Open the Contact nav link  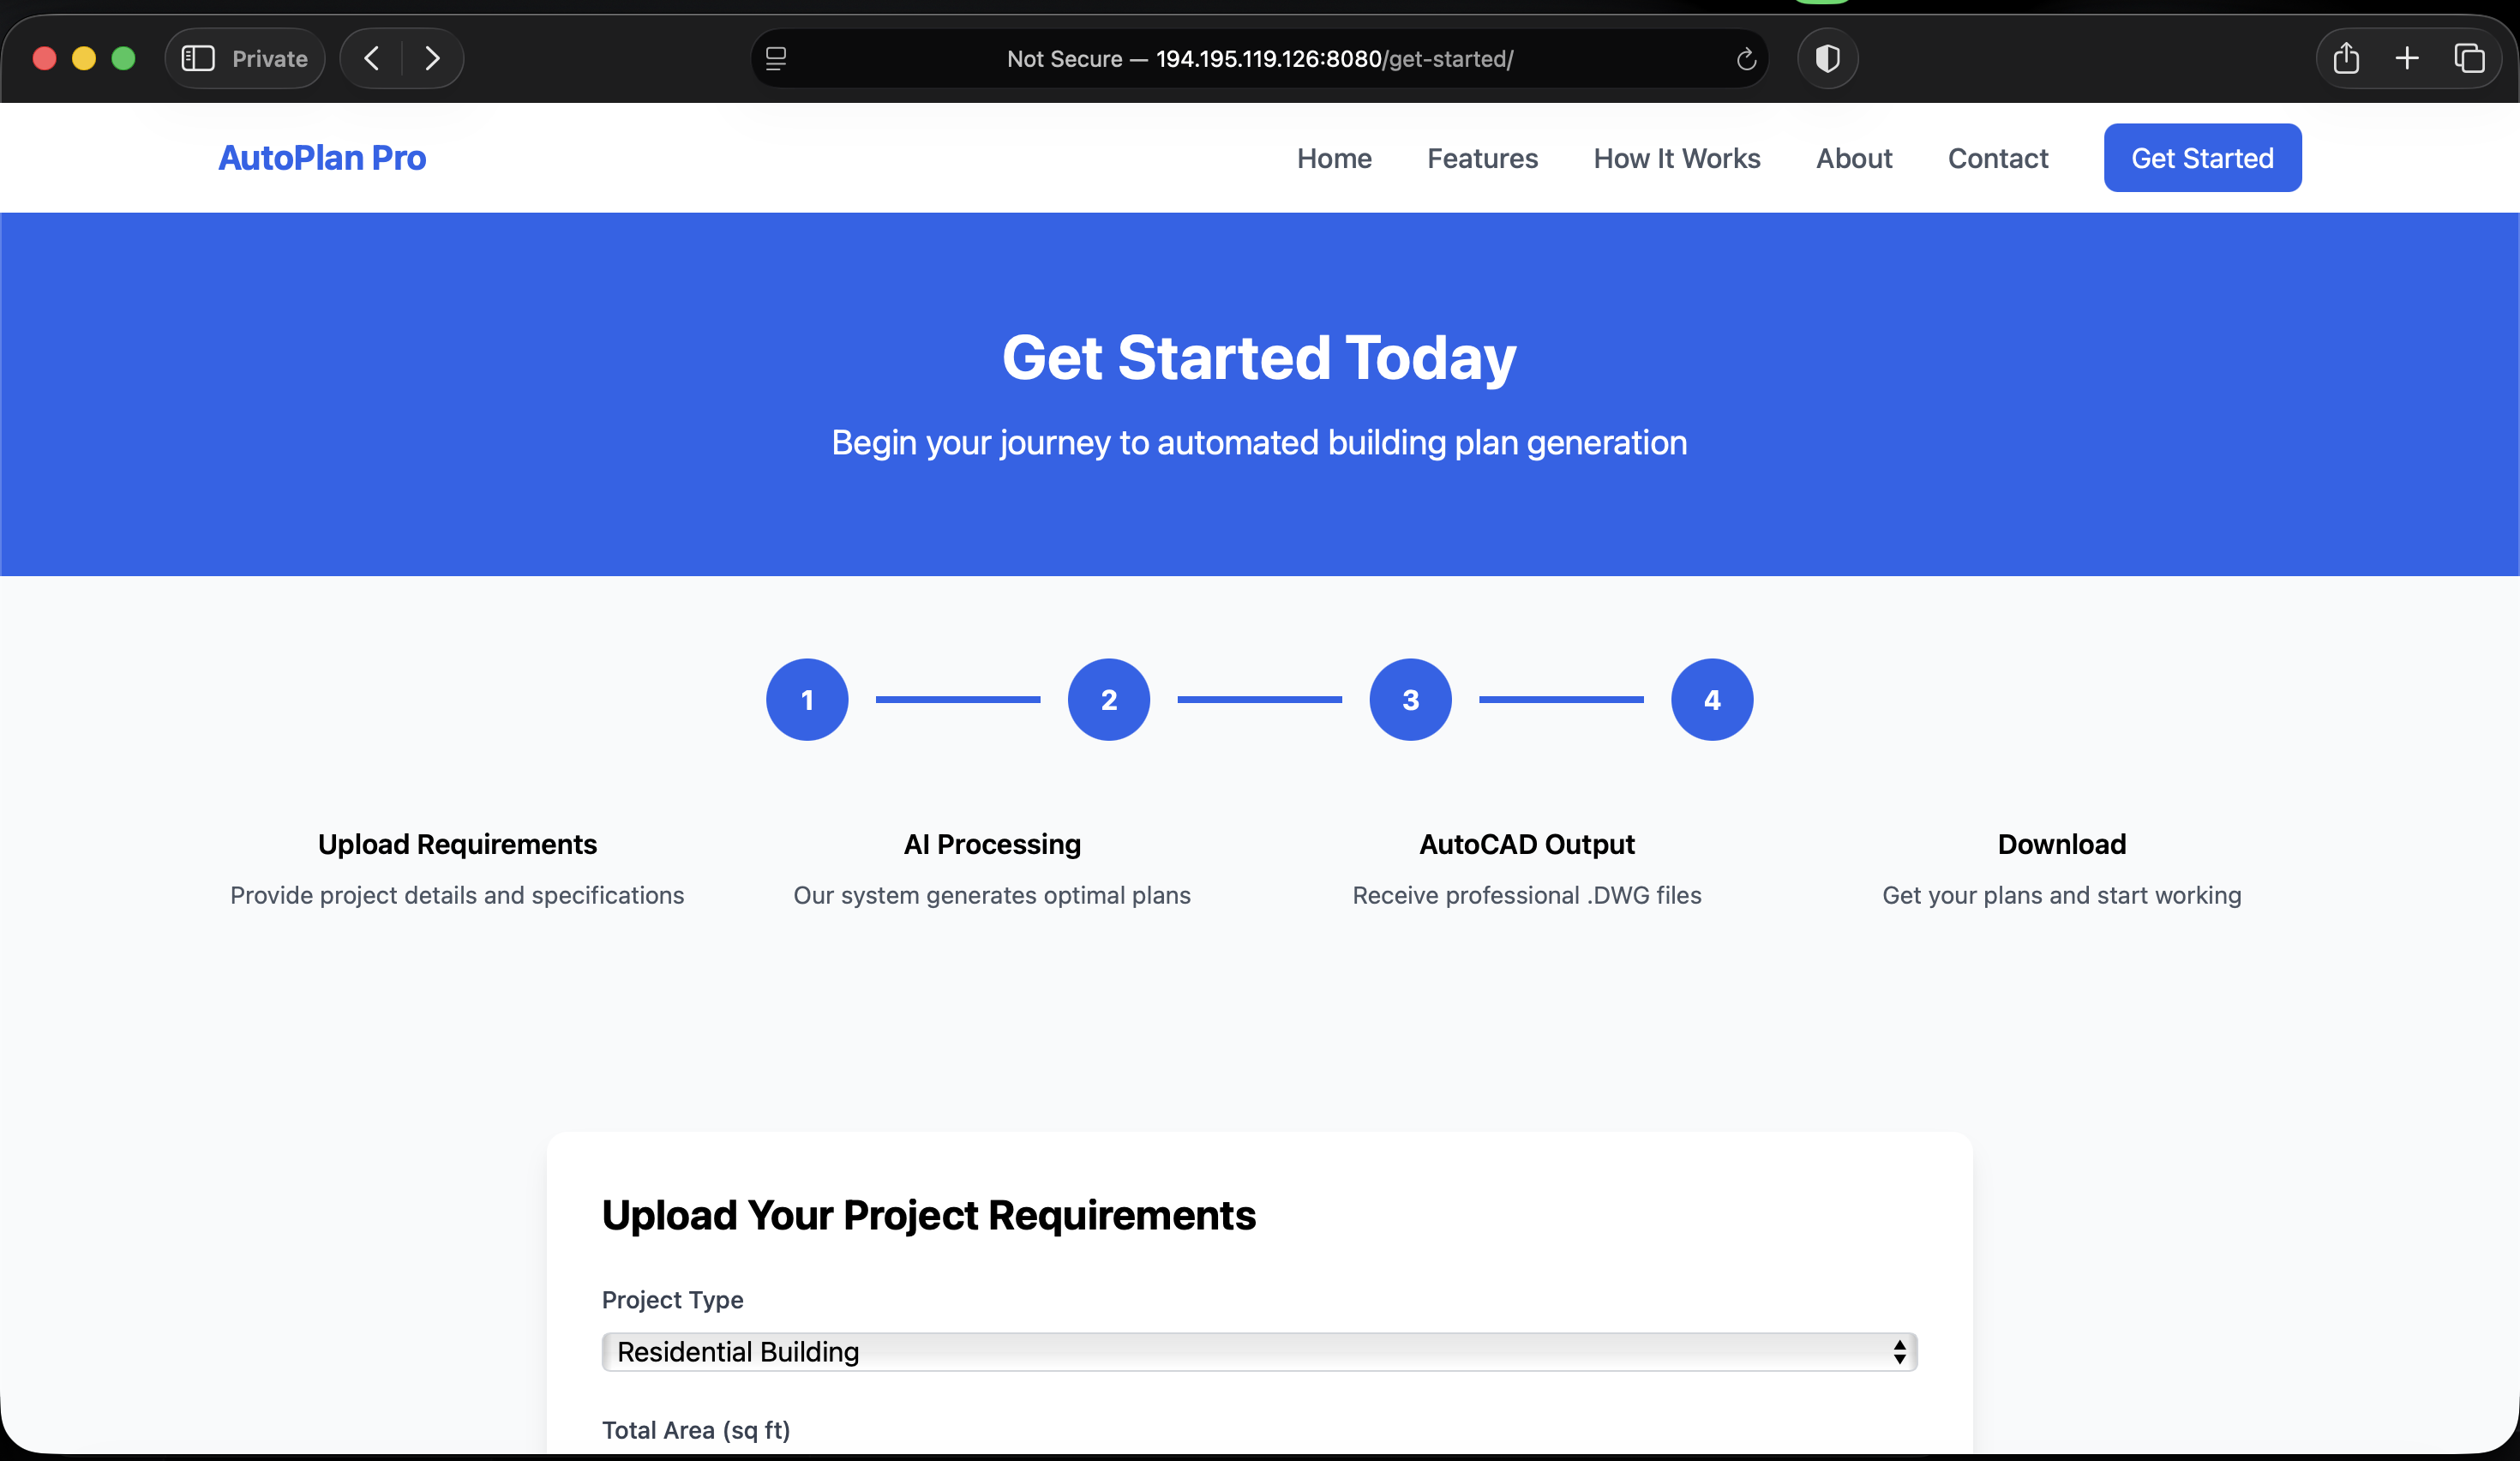[x=1997, y=158]
